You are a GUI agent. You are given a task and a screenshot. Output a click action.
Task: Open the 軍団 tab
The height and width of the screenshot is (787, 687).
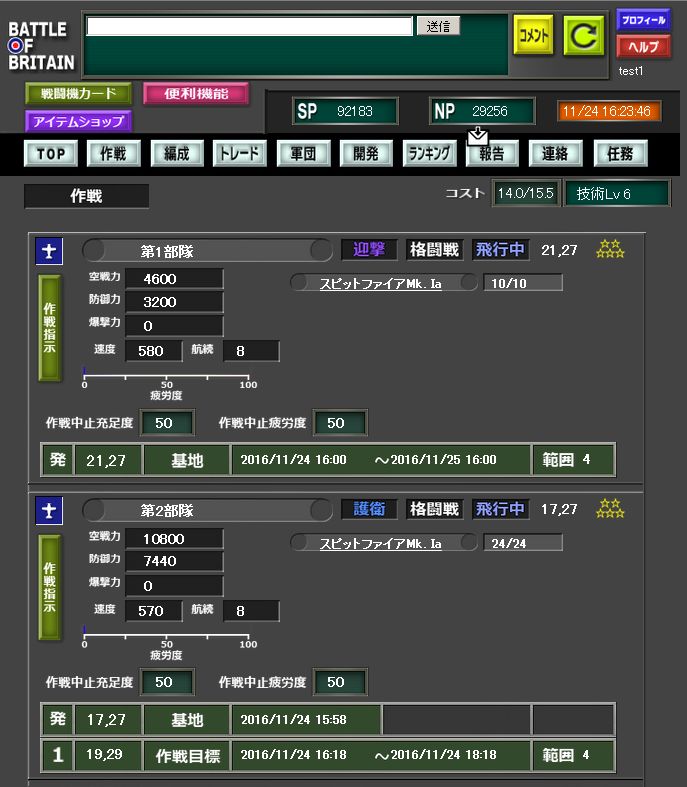303,154
